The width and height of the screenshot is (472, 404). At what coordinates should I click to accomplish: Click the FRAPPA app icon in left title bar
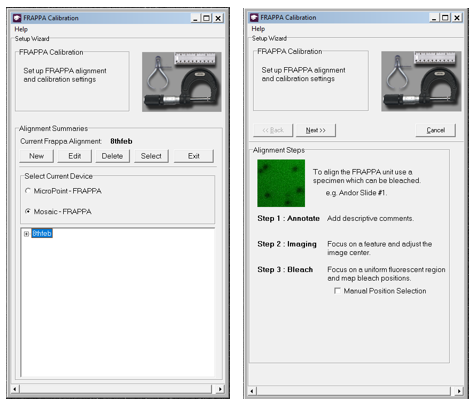click(x=17, y=18)
